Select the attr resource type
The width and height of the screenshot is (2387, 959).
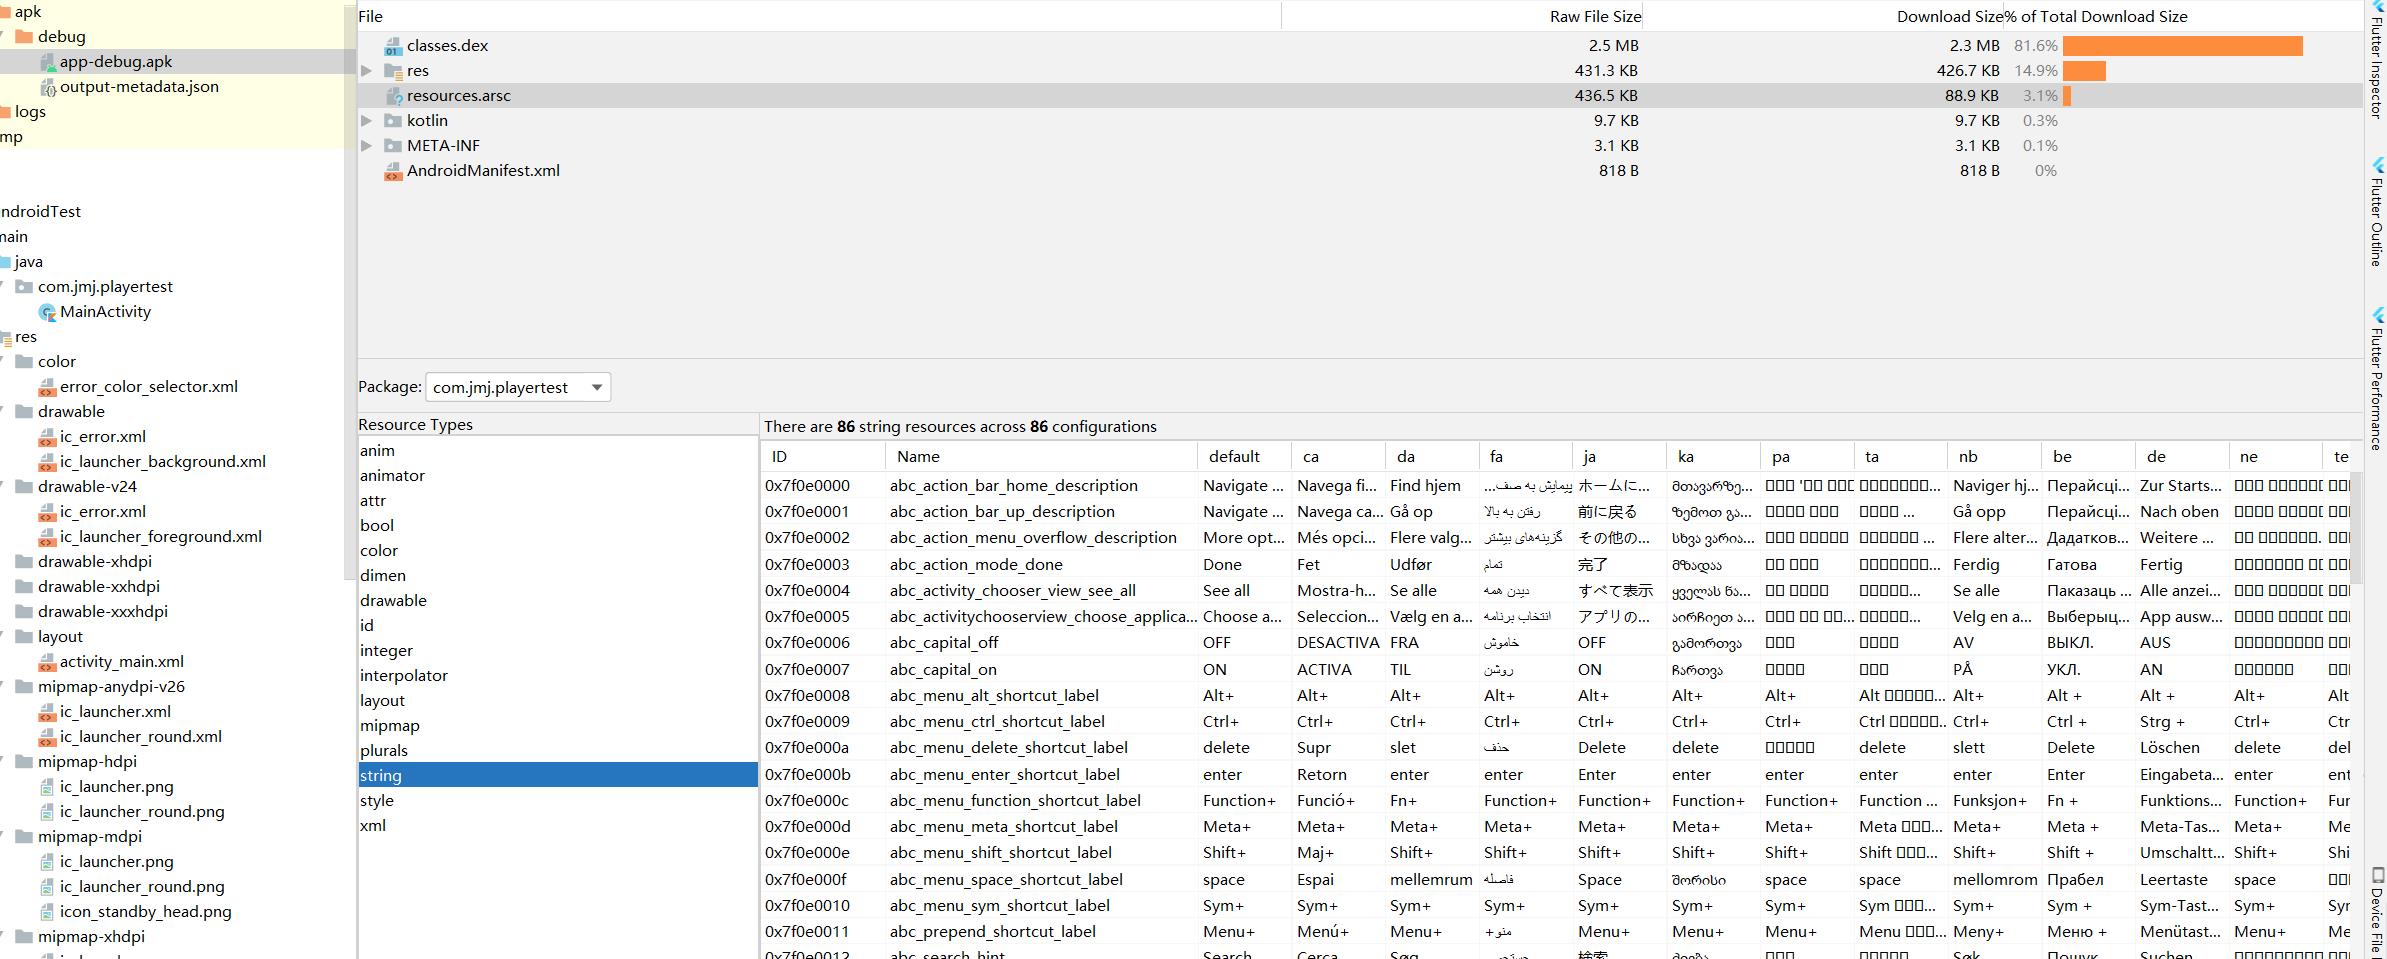click(x=558, y=501)
